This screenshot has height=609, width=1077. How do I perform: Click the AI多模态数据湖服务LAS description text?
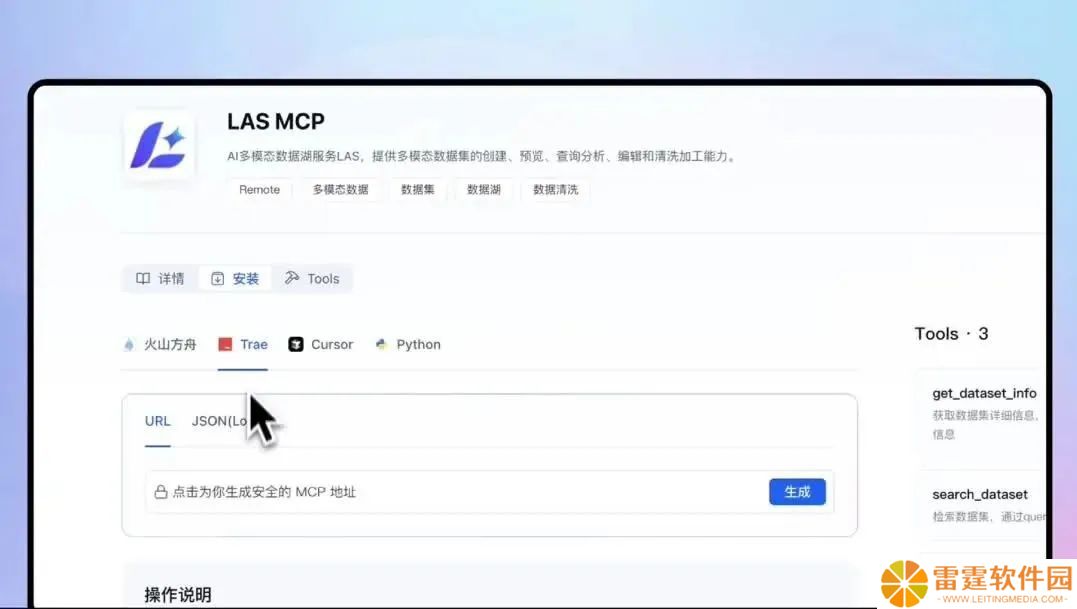click(484, 156)
